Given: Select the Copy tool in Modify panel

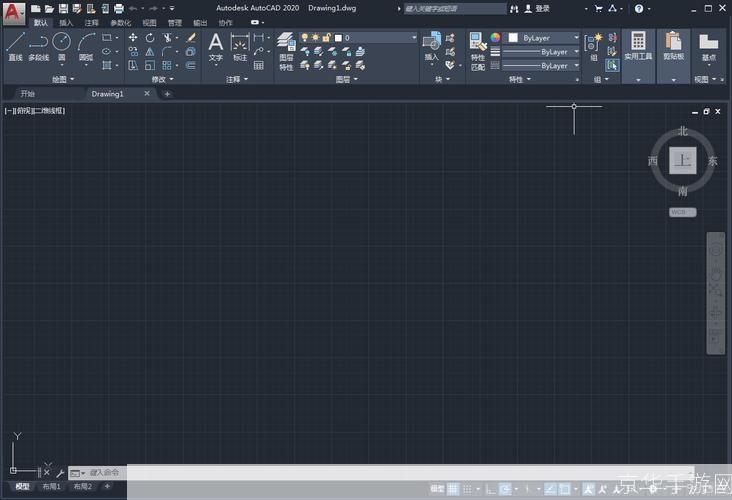Looking at the screenshot, I should tap(133, 51).
